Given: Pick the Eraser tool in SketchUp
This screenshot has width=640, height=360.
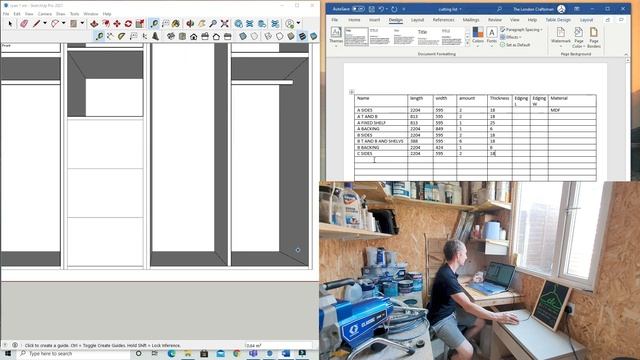Looking at the screenshot, I should 24,24.
